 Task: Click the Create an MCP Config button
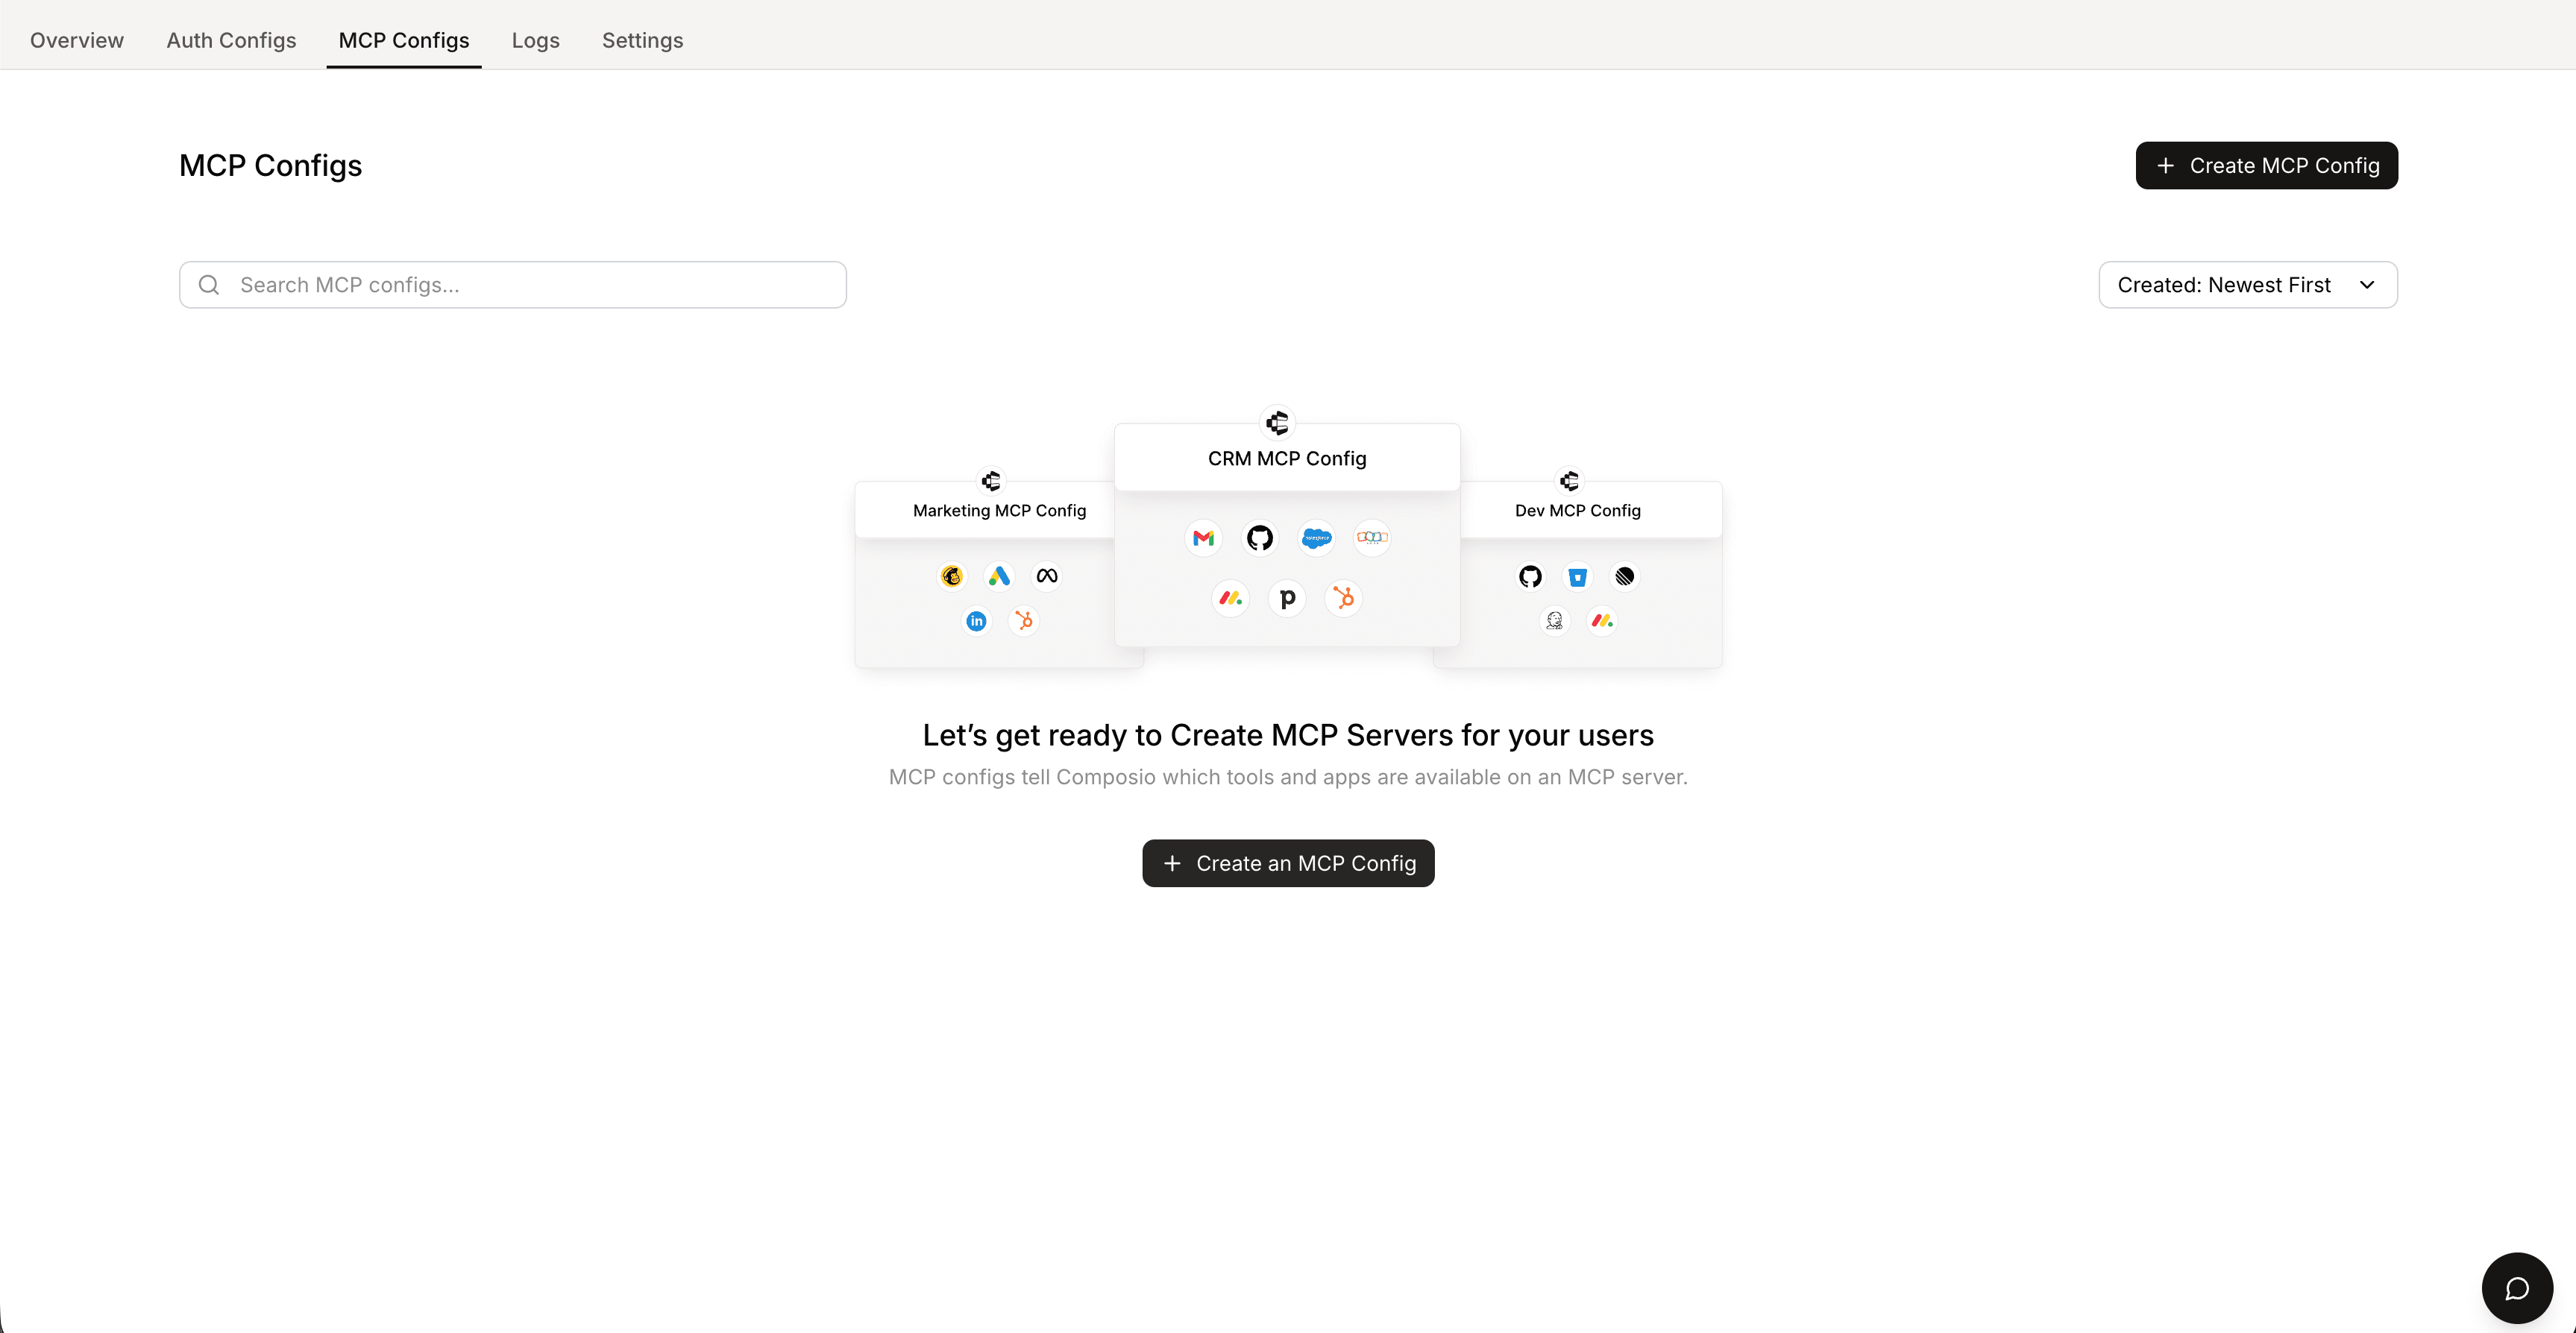point(1288,863)
